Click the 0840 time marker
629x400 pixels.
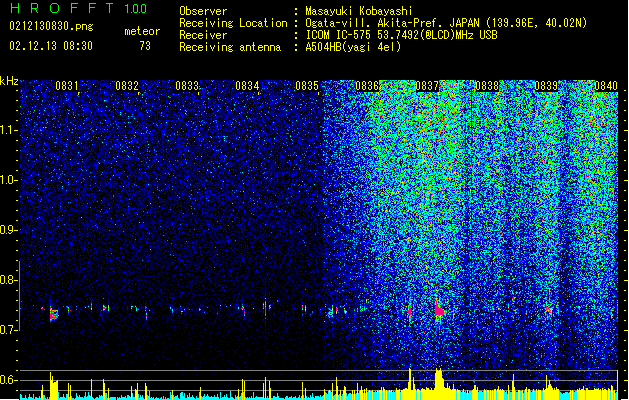point(606,86)
